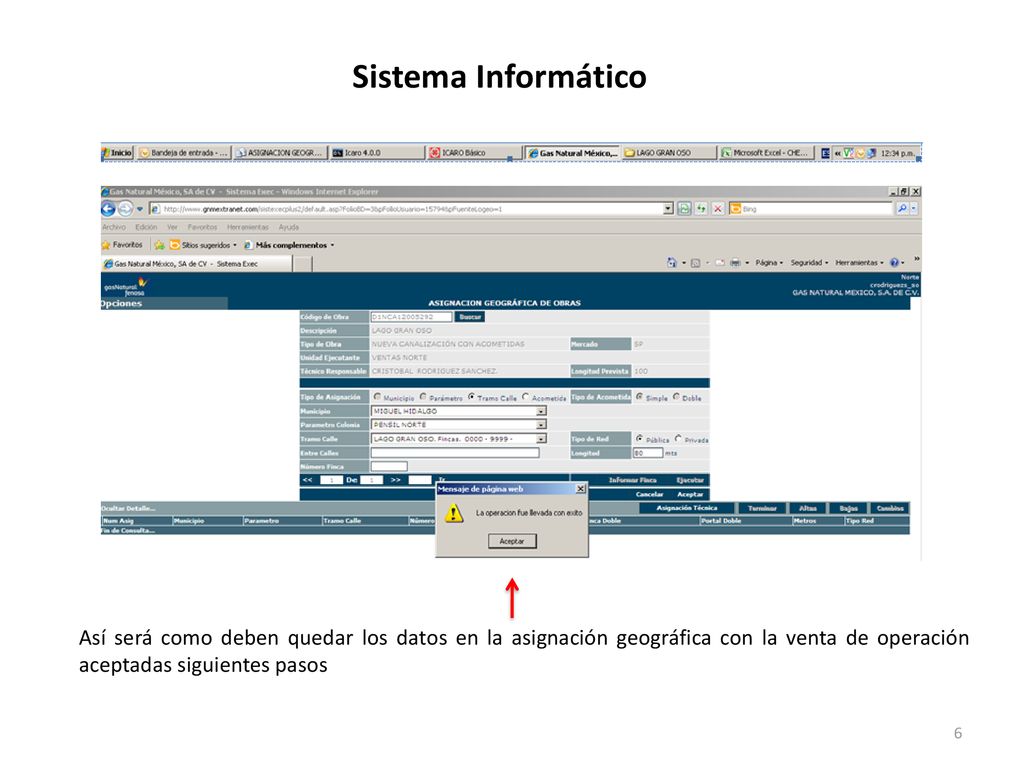Open the Página dropdown menu
The width and height of the screenshot is (1024, 768).
point(769,263)
